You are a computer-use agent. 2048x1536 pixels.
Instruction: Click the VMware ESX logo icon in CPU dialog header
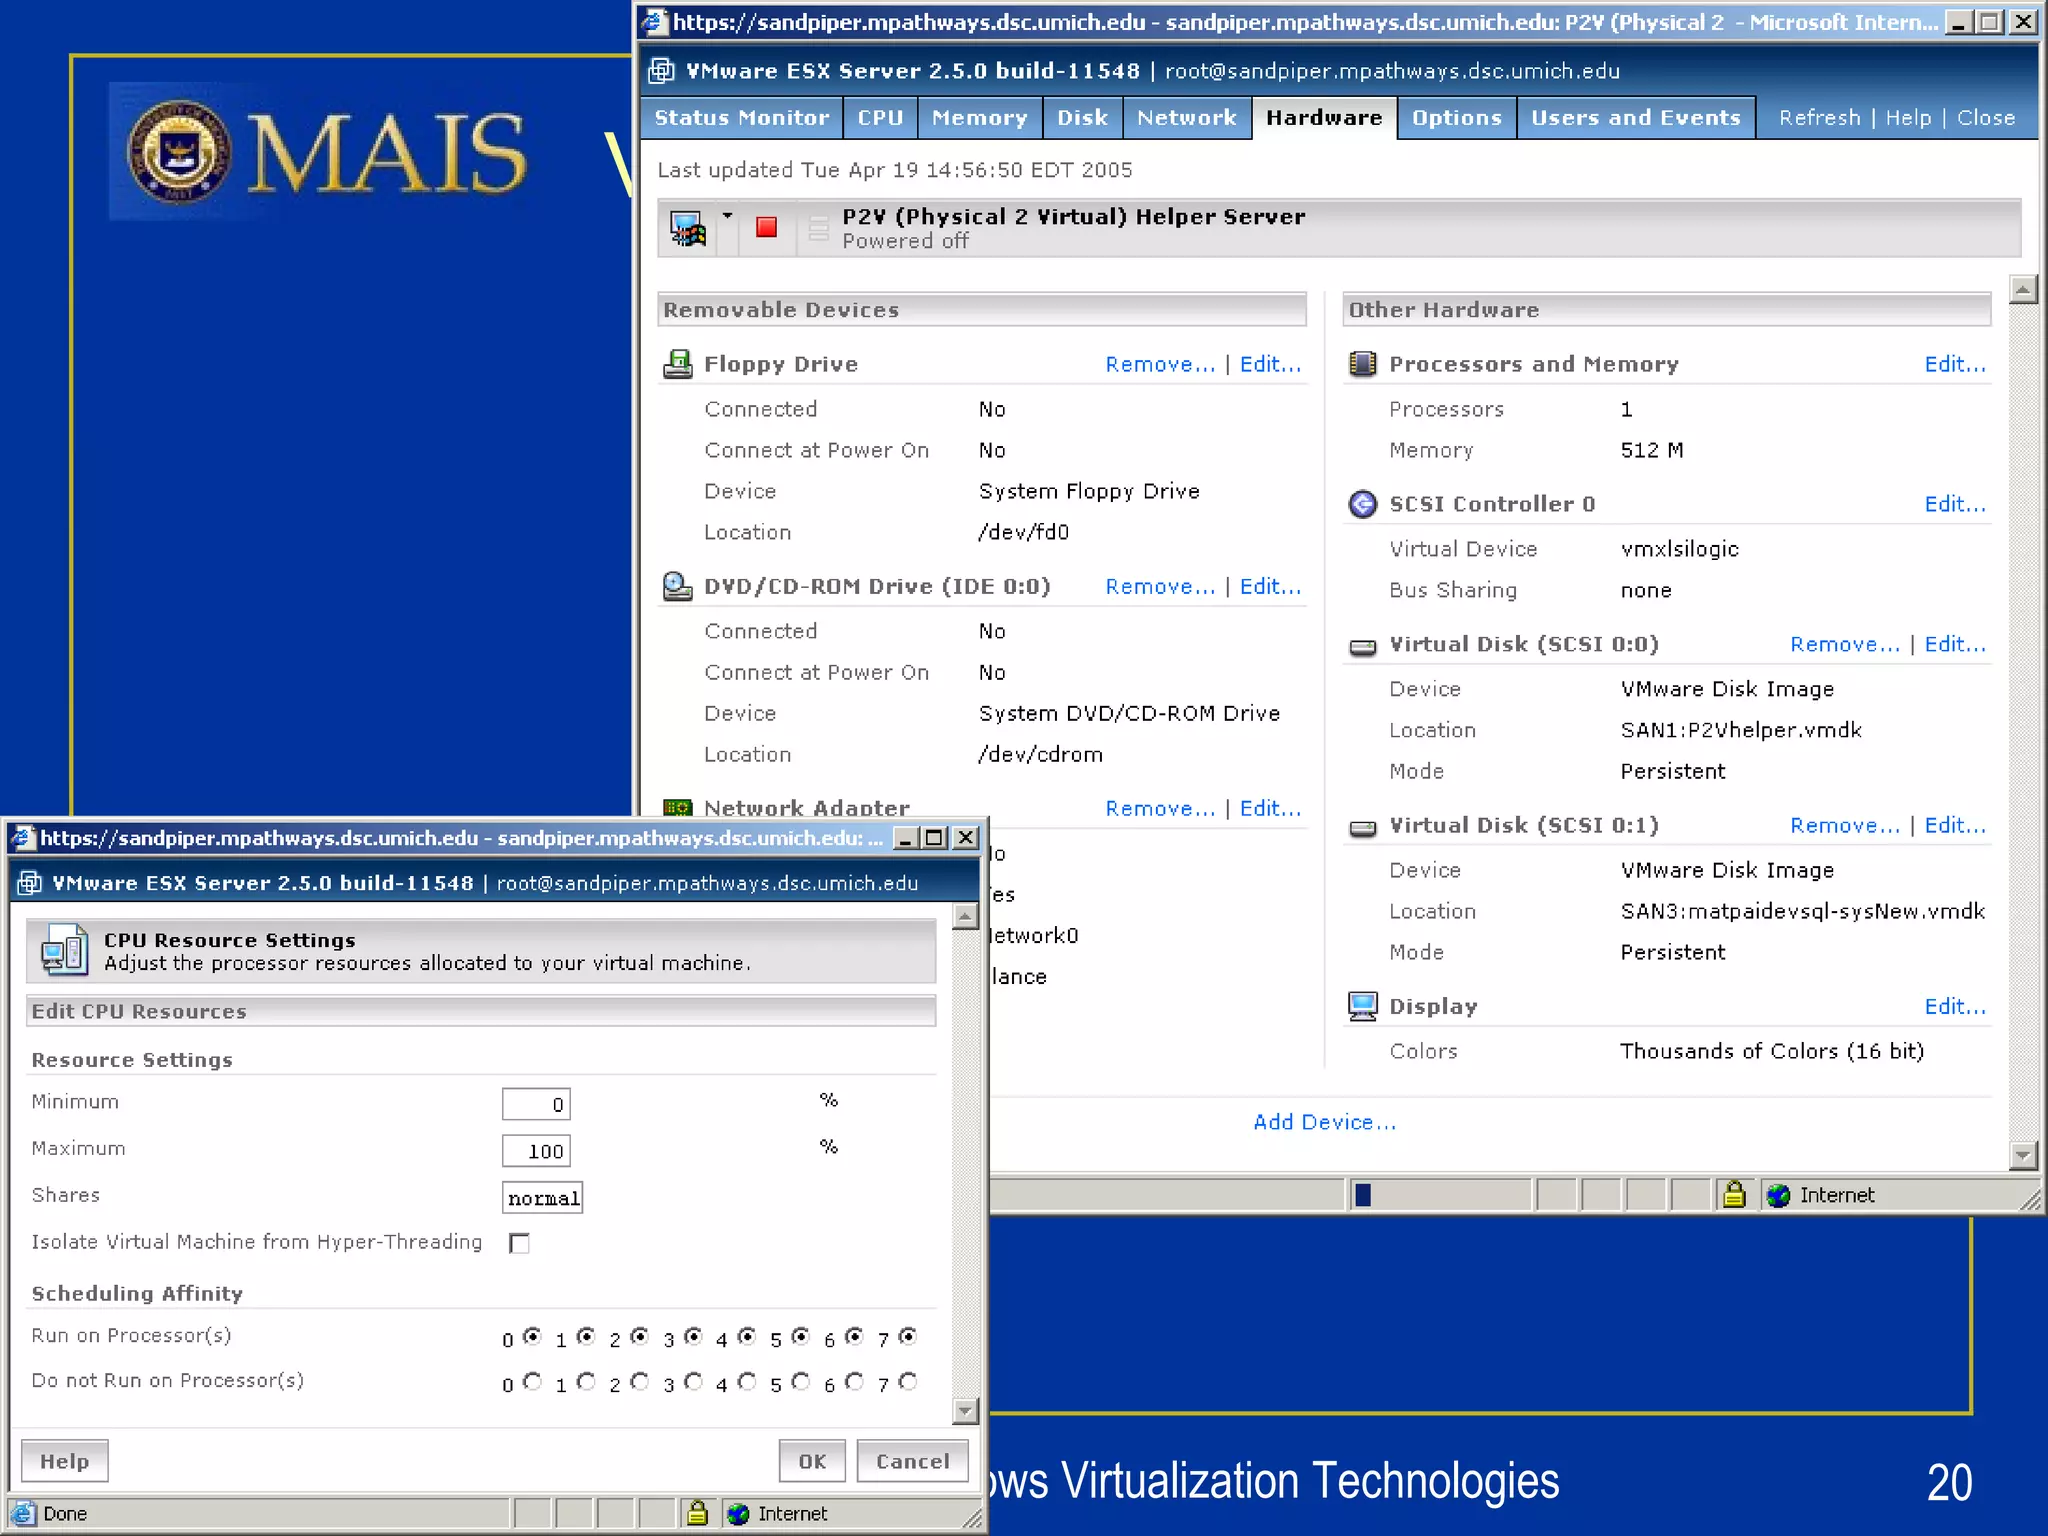click(x=30, y=883)
